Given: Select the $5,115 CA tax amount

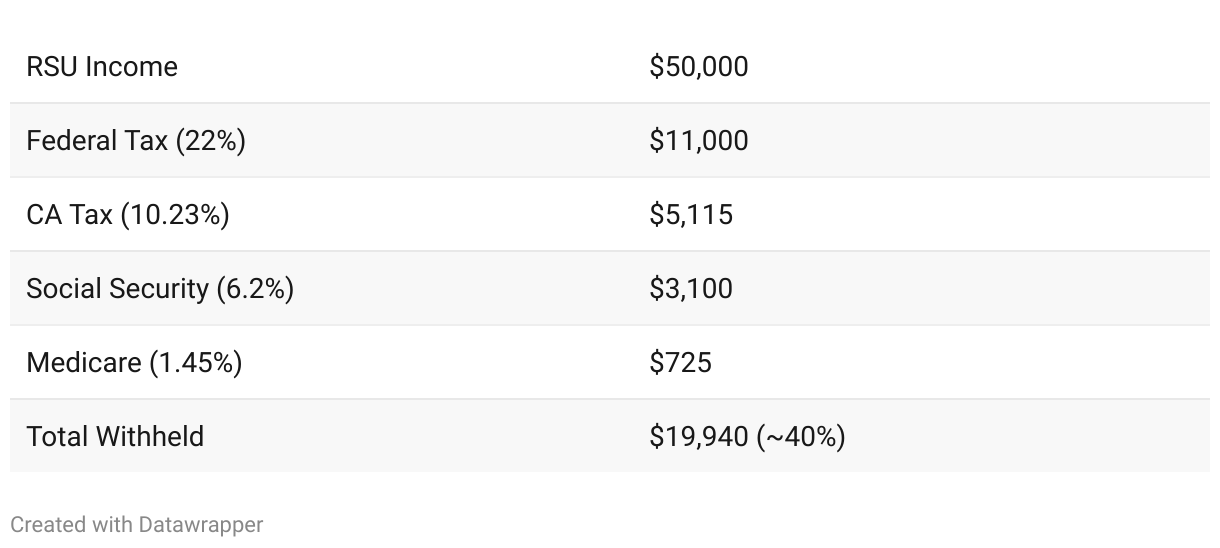Looking at the screenshot, I should click(x=690, y=215).
